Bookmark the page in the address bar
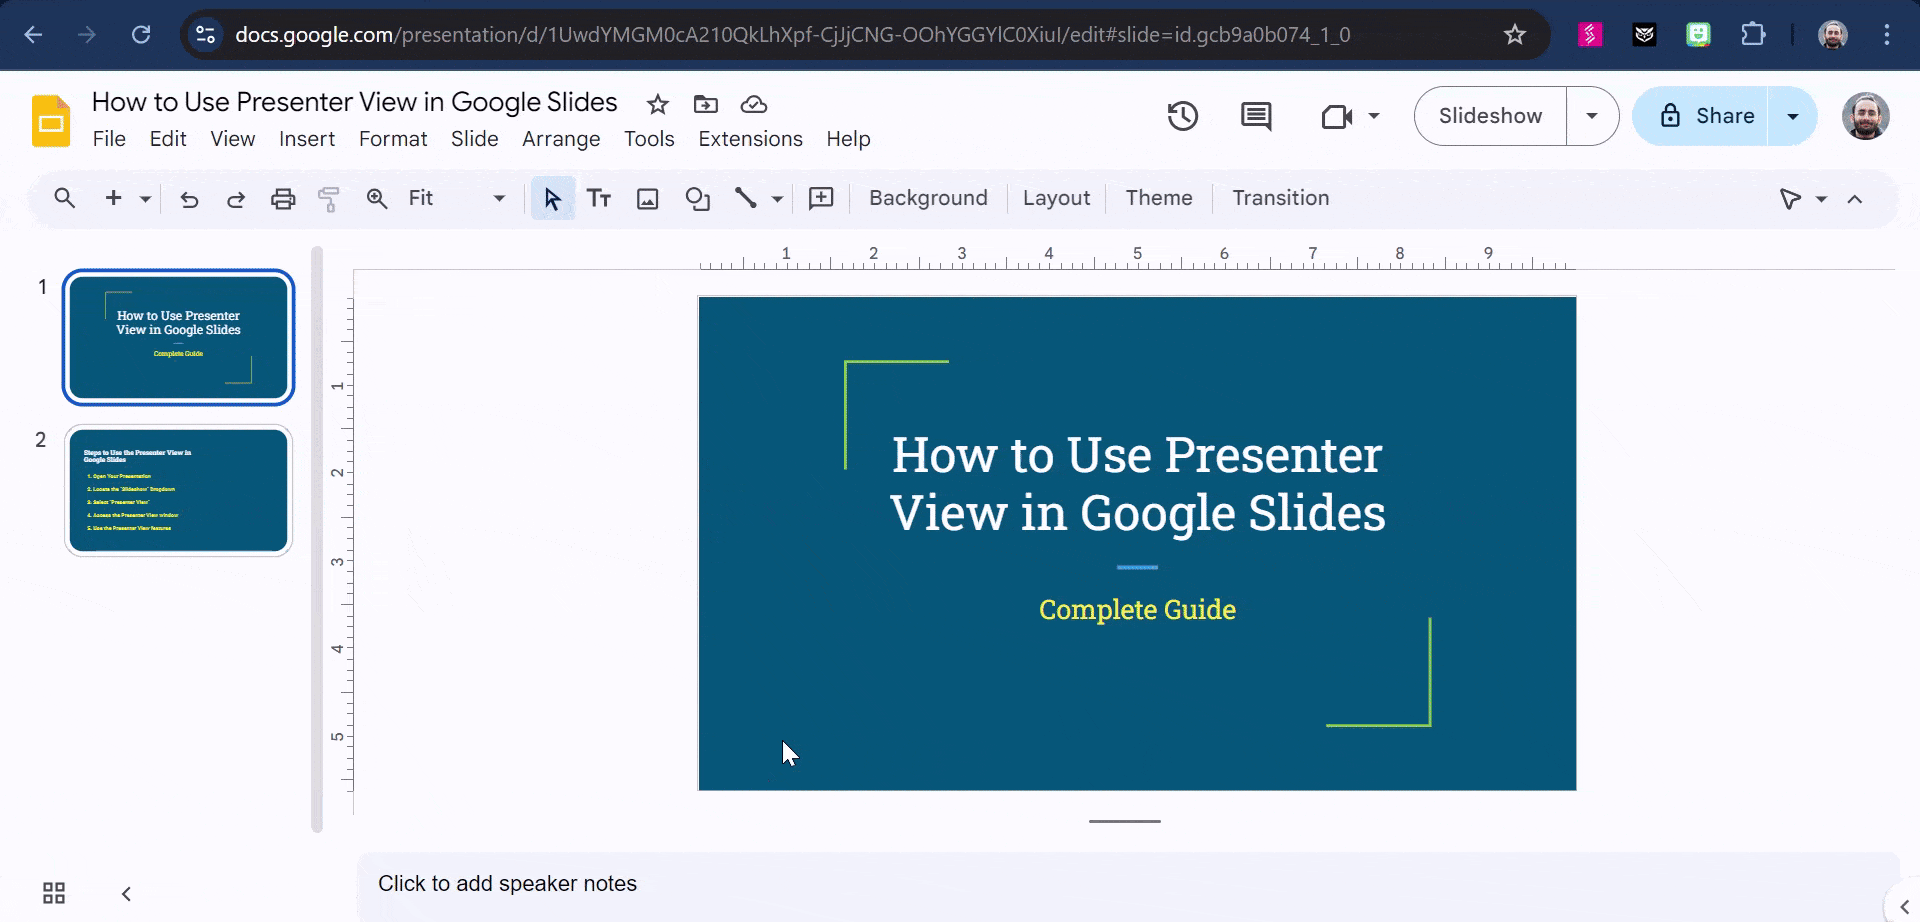This screenshot has height=922, width=1920. click(x=1514, y=34)
